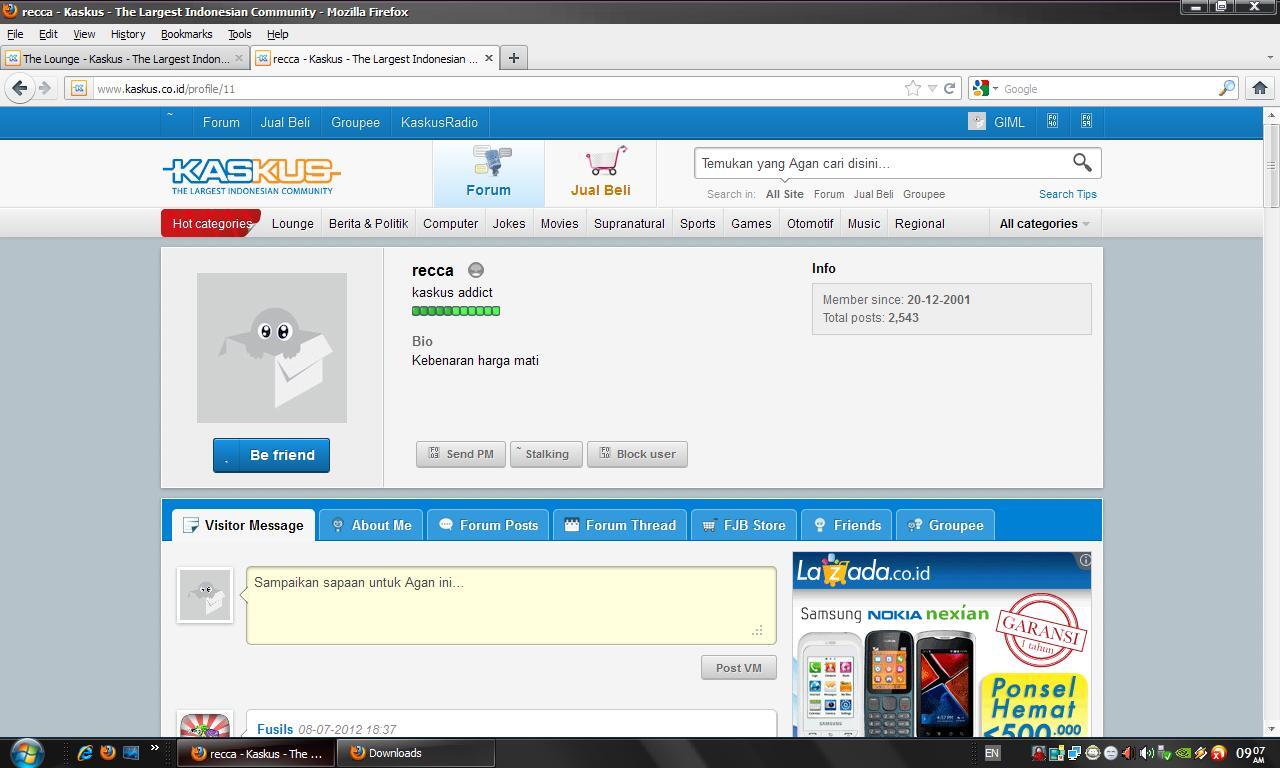Open the Windows Start menu

[26, 752]
